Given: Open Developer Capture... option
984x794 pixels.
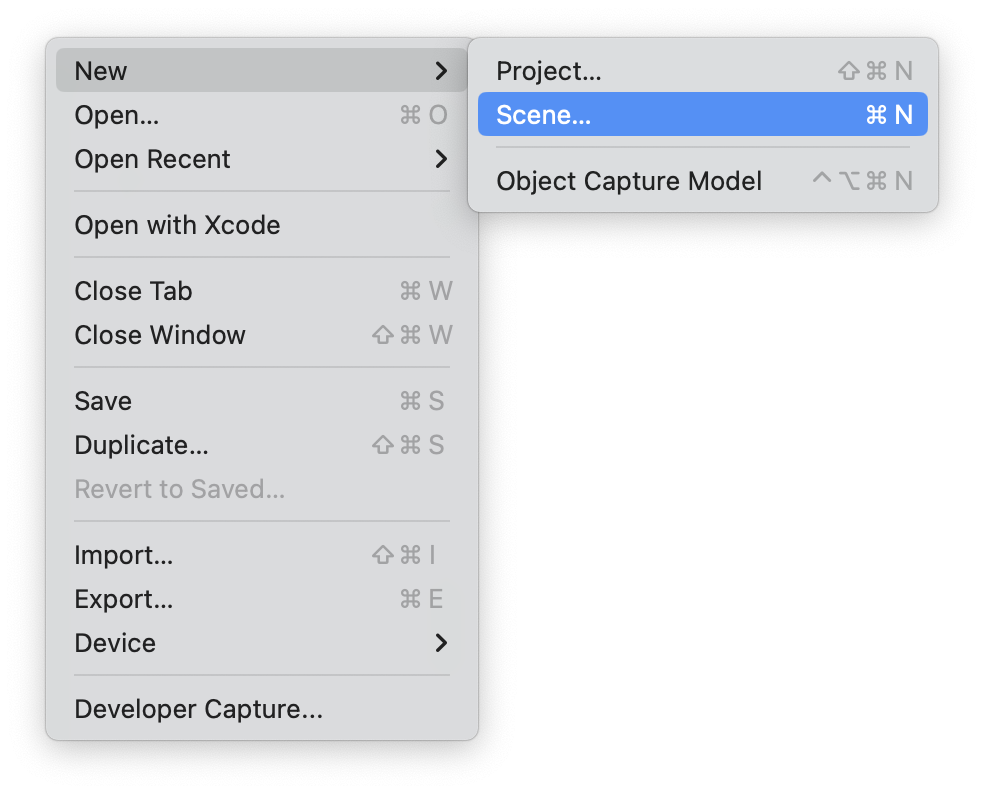Looking at the screenshot, I should [x=198, y=709].
